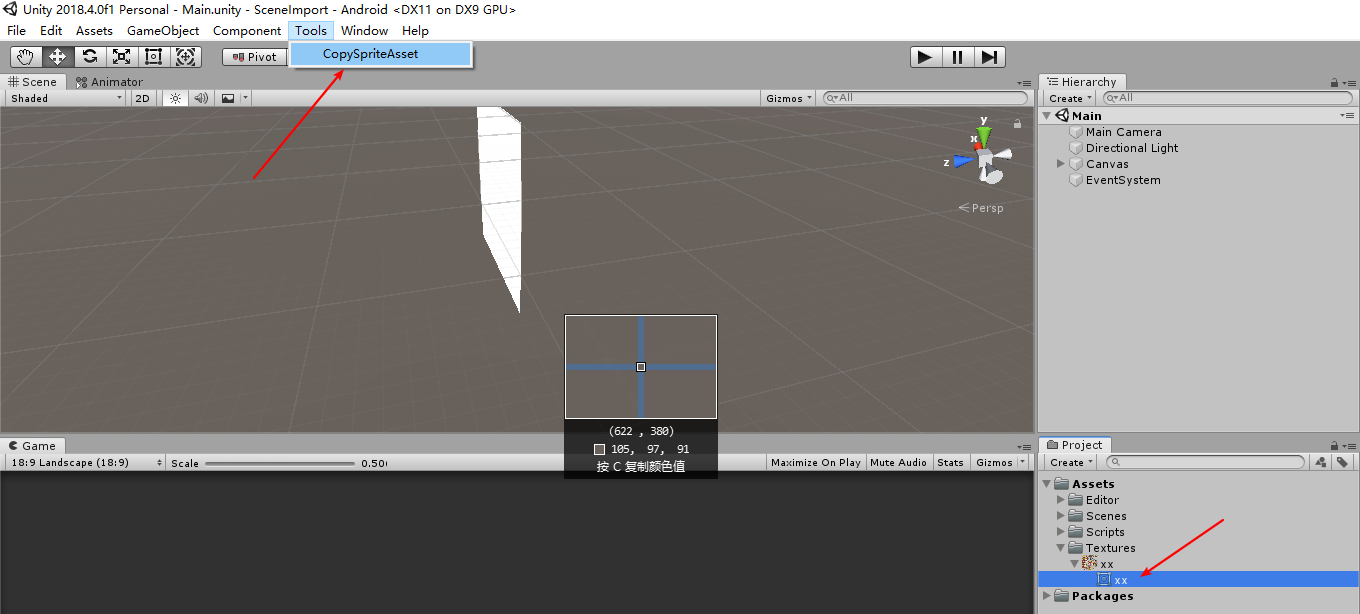Screen dimensions: 1360x614
Task: Toggle 2D view mode in the Scene view
Action: click(142, 98)
